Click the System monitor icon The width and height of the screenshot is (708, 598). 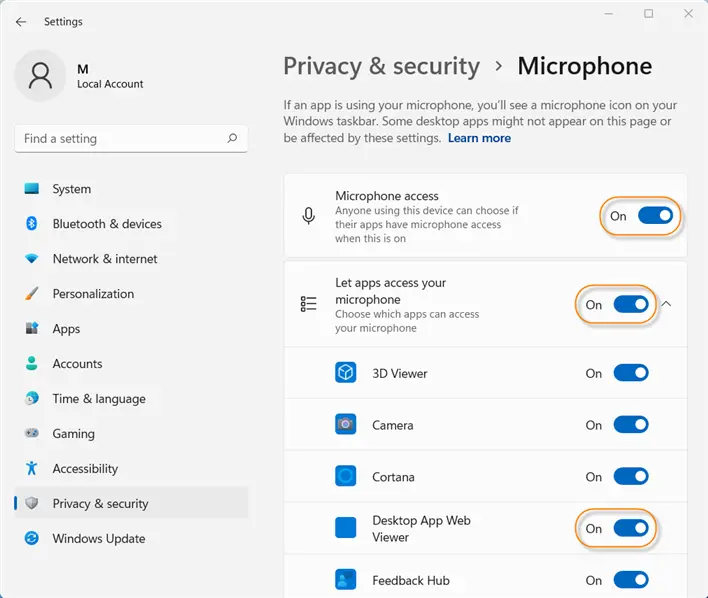click(x=32, y=188)
